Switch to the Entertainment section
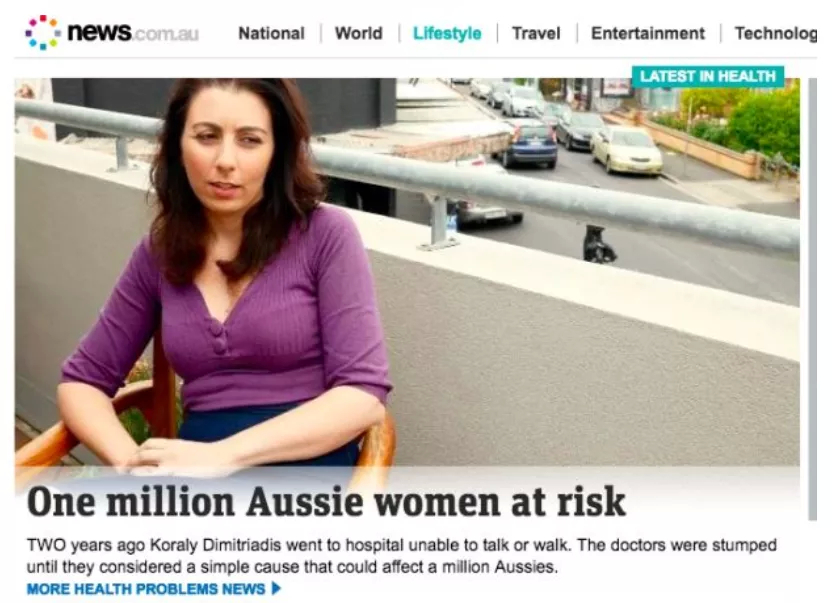The image size is (832, 603). (x=648, y=33)
